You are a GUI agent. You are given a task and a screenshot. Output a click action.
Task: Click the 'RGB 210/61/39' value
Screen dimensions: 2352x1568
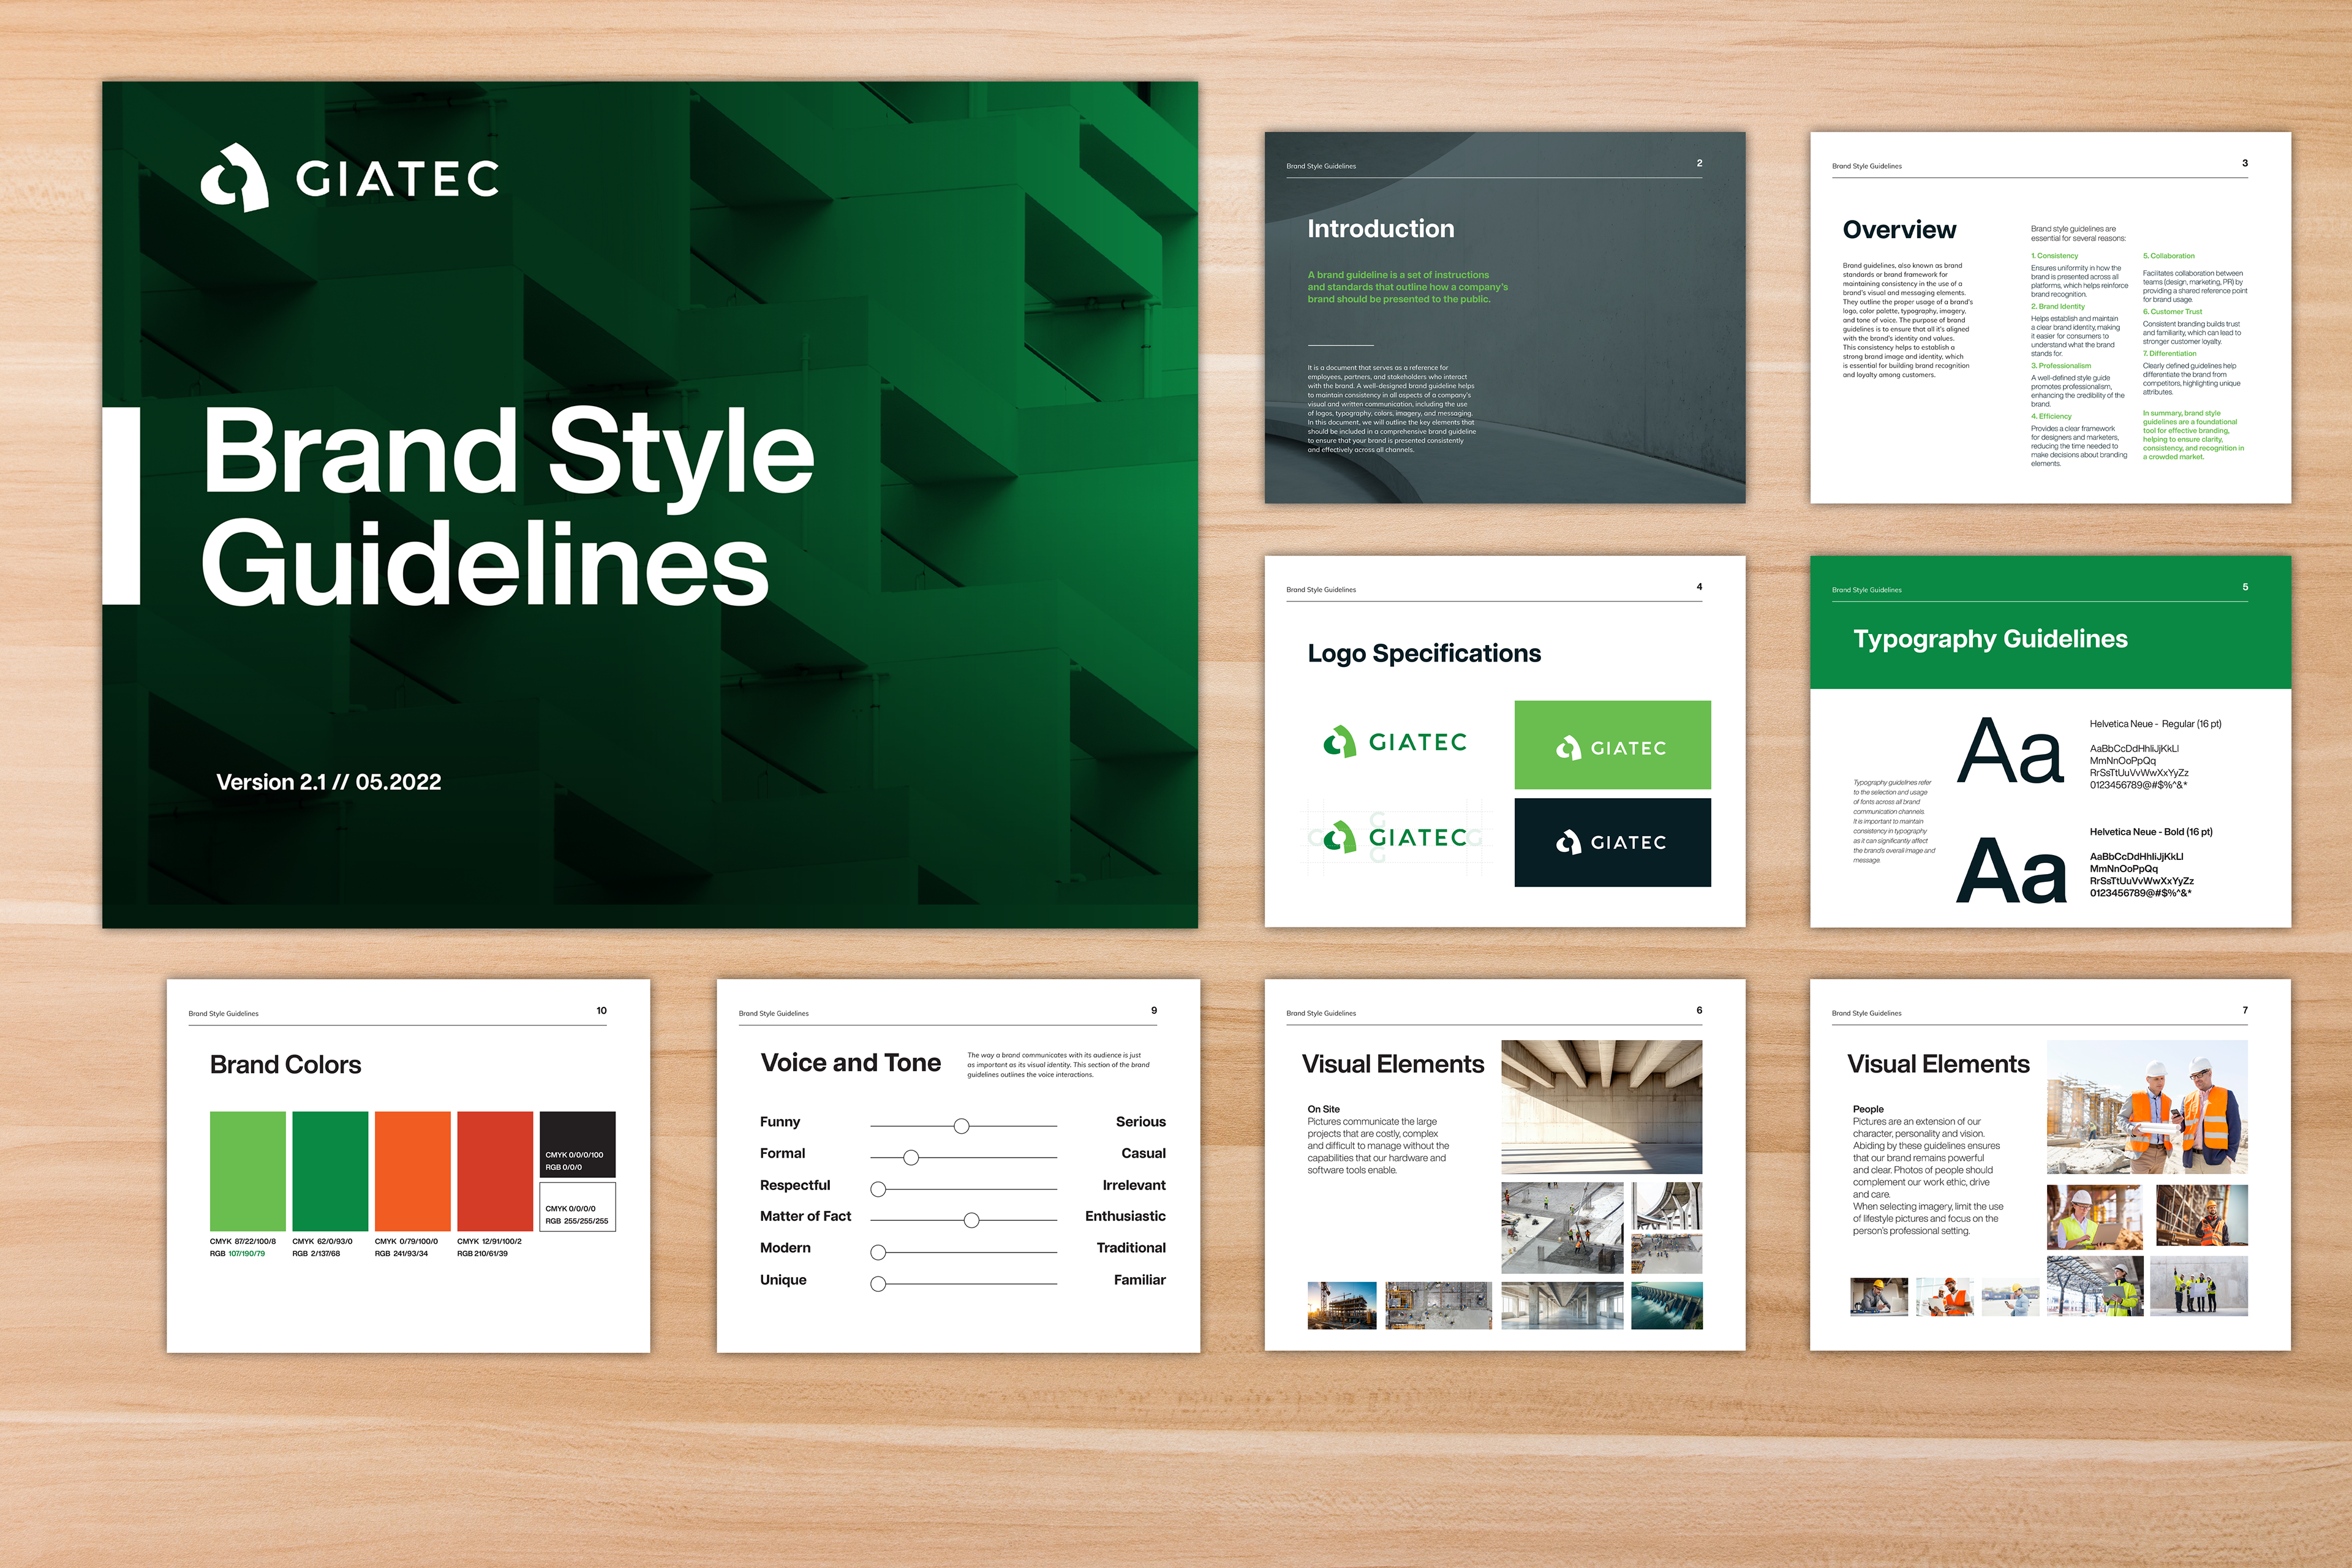coord(482,1254)
